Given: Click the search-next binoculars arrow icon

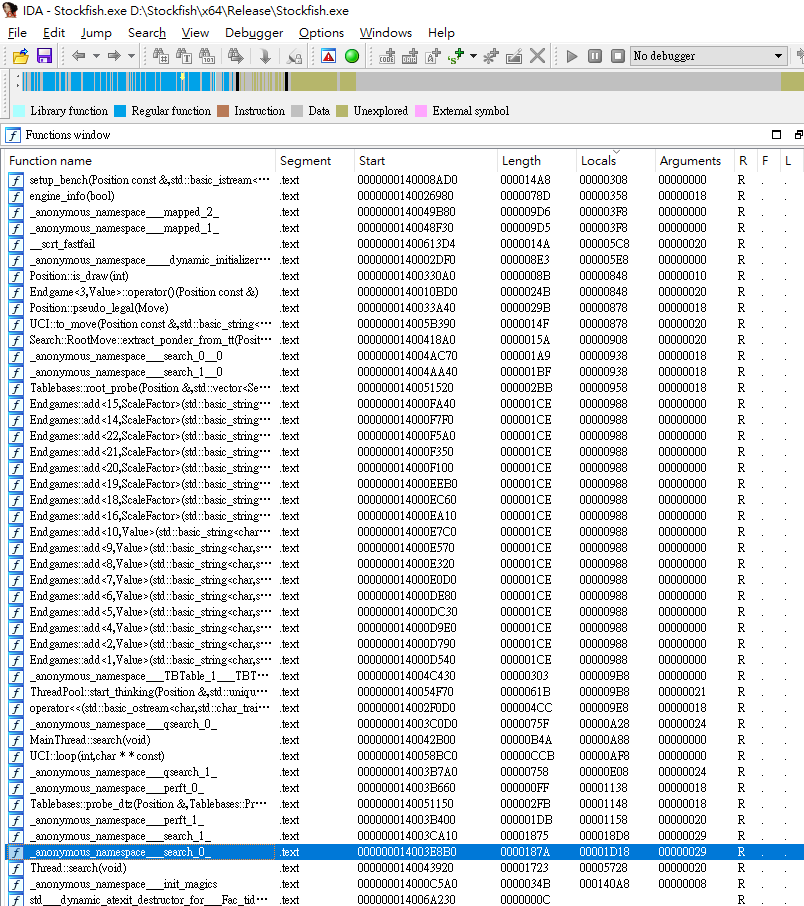Looking at the screenshot, I should 235,56.
